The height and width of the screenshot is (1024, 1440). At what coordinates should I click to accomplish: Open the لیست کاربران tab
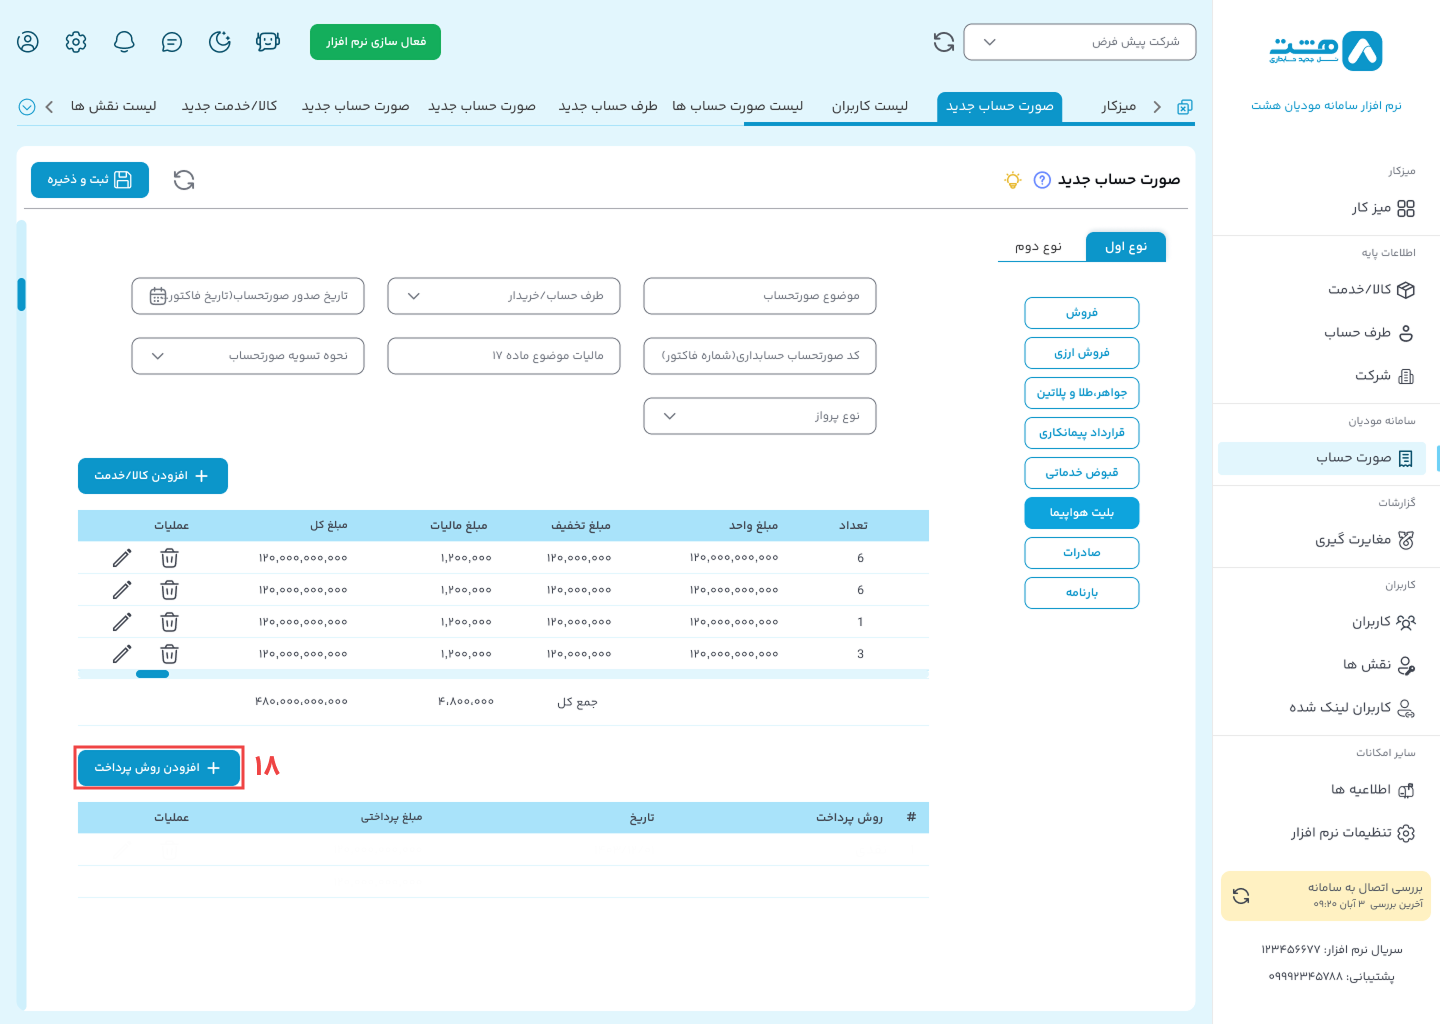(x=869, y=106)
